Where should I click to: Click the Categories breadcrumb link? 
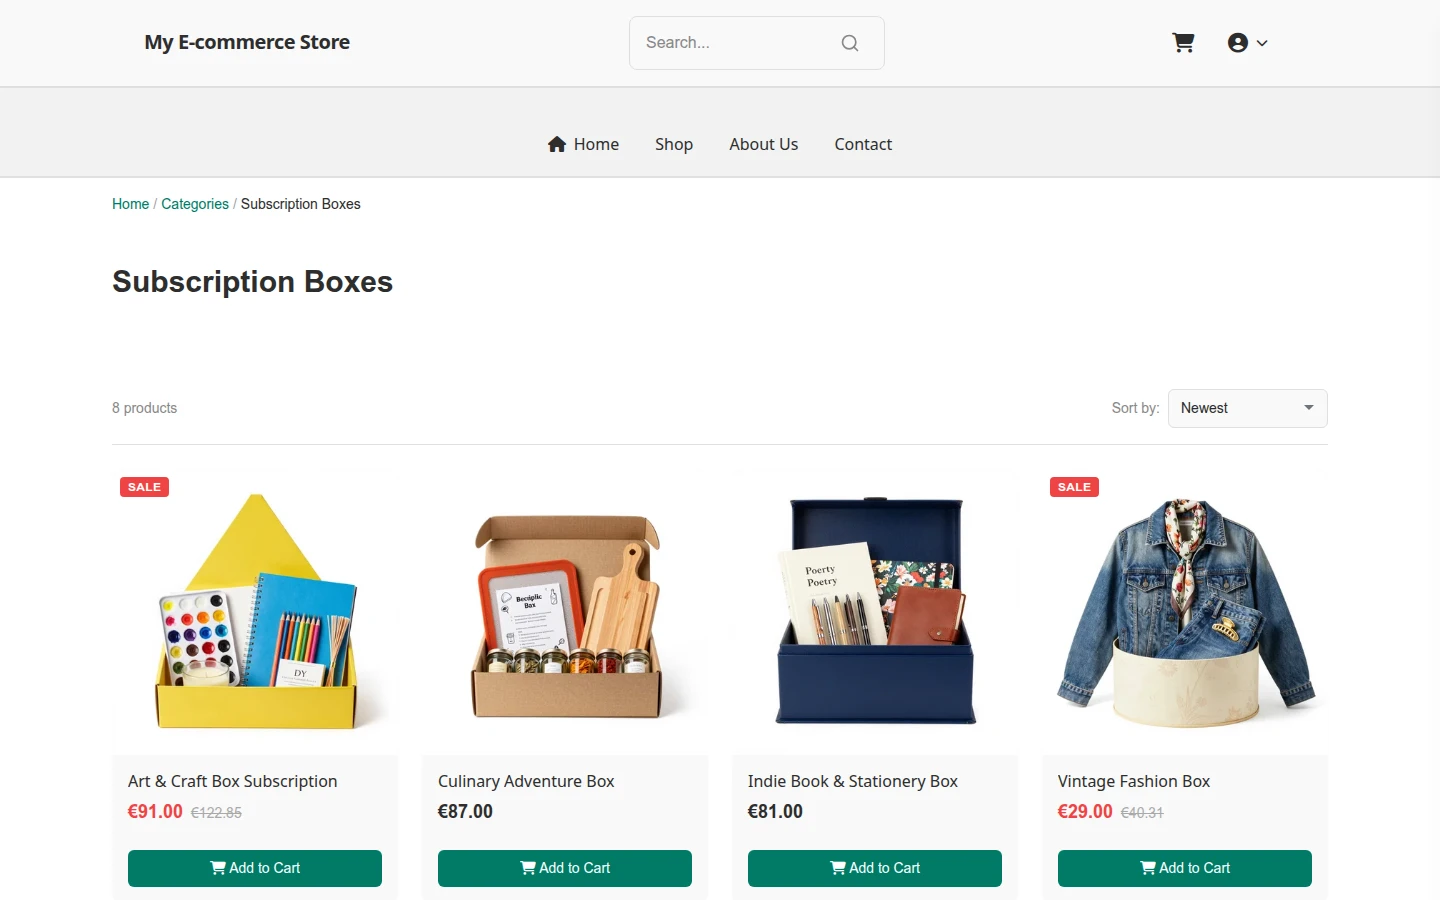195,204
